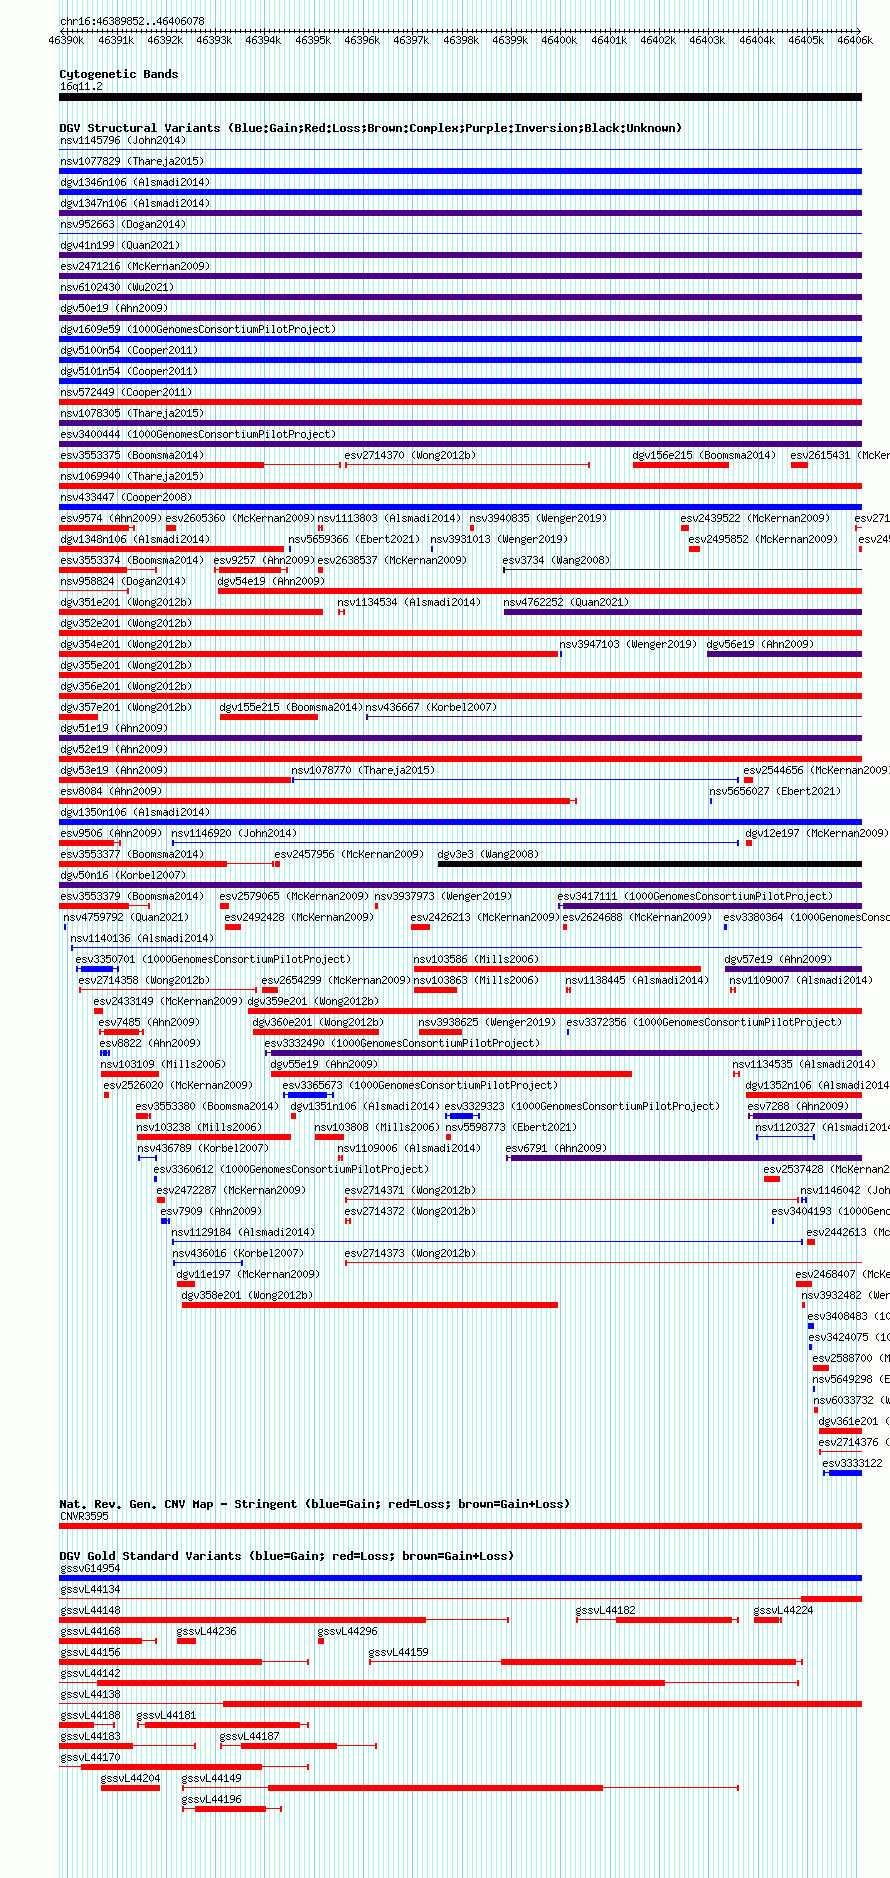Image resolution: width=890 pixels, height=1878 pixels.
Task: Select gssvL44224 gold standard variant
Action: 784,1610
